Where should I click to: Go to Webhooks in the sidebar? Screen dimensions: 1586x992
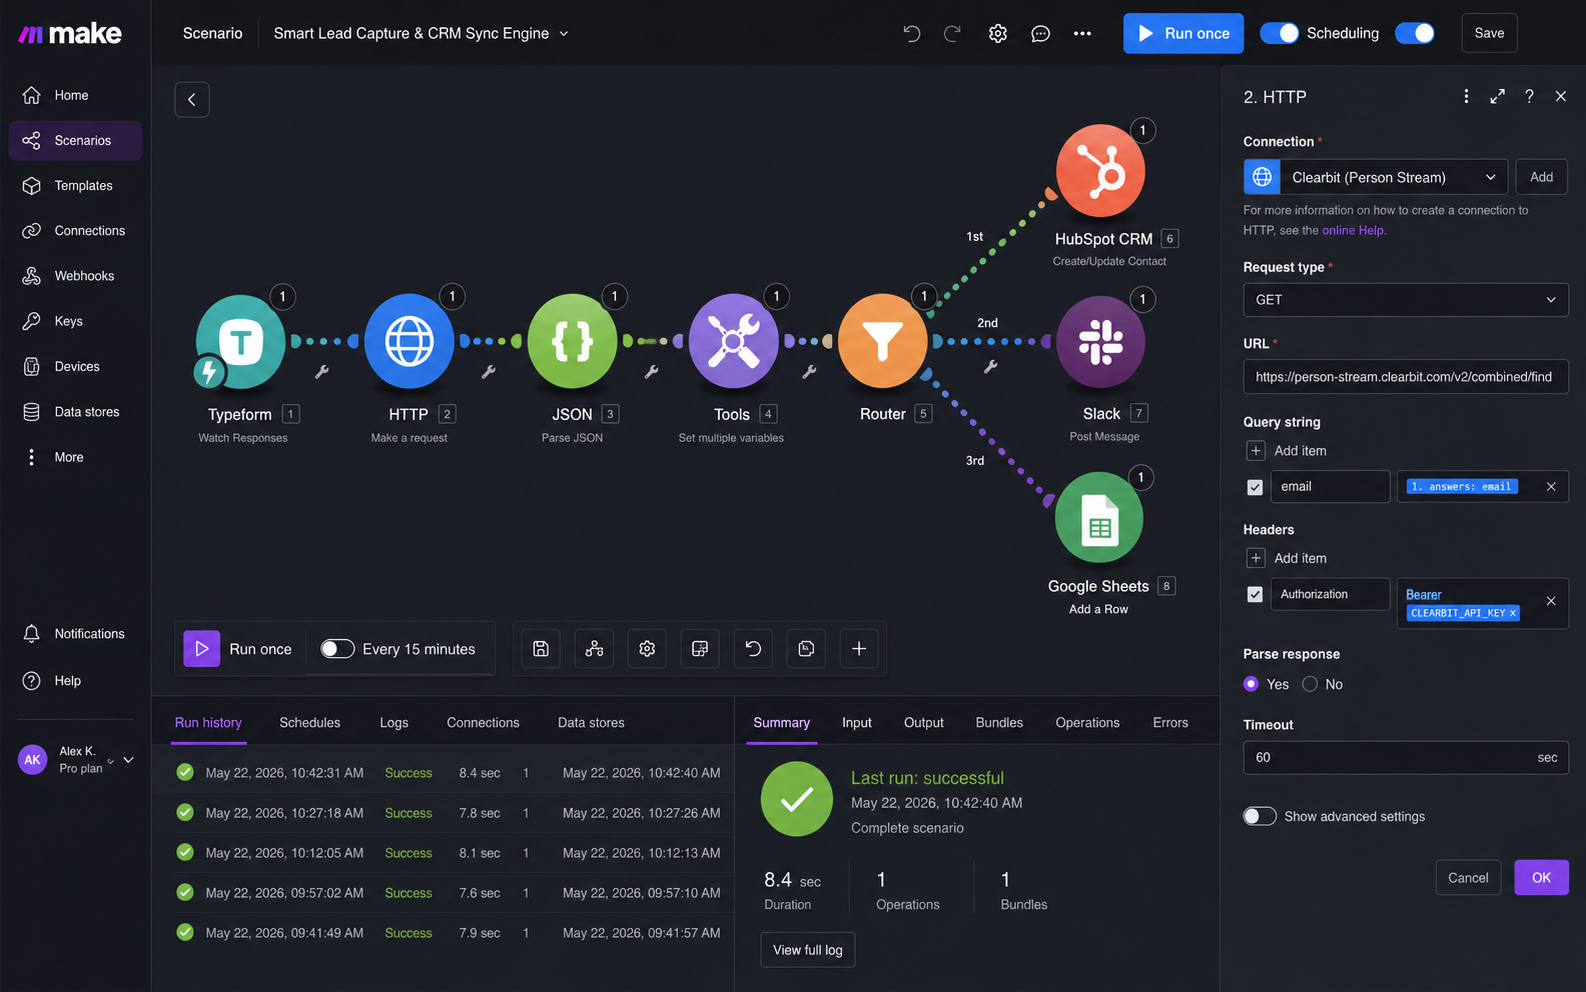(x=75, y=276)
